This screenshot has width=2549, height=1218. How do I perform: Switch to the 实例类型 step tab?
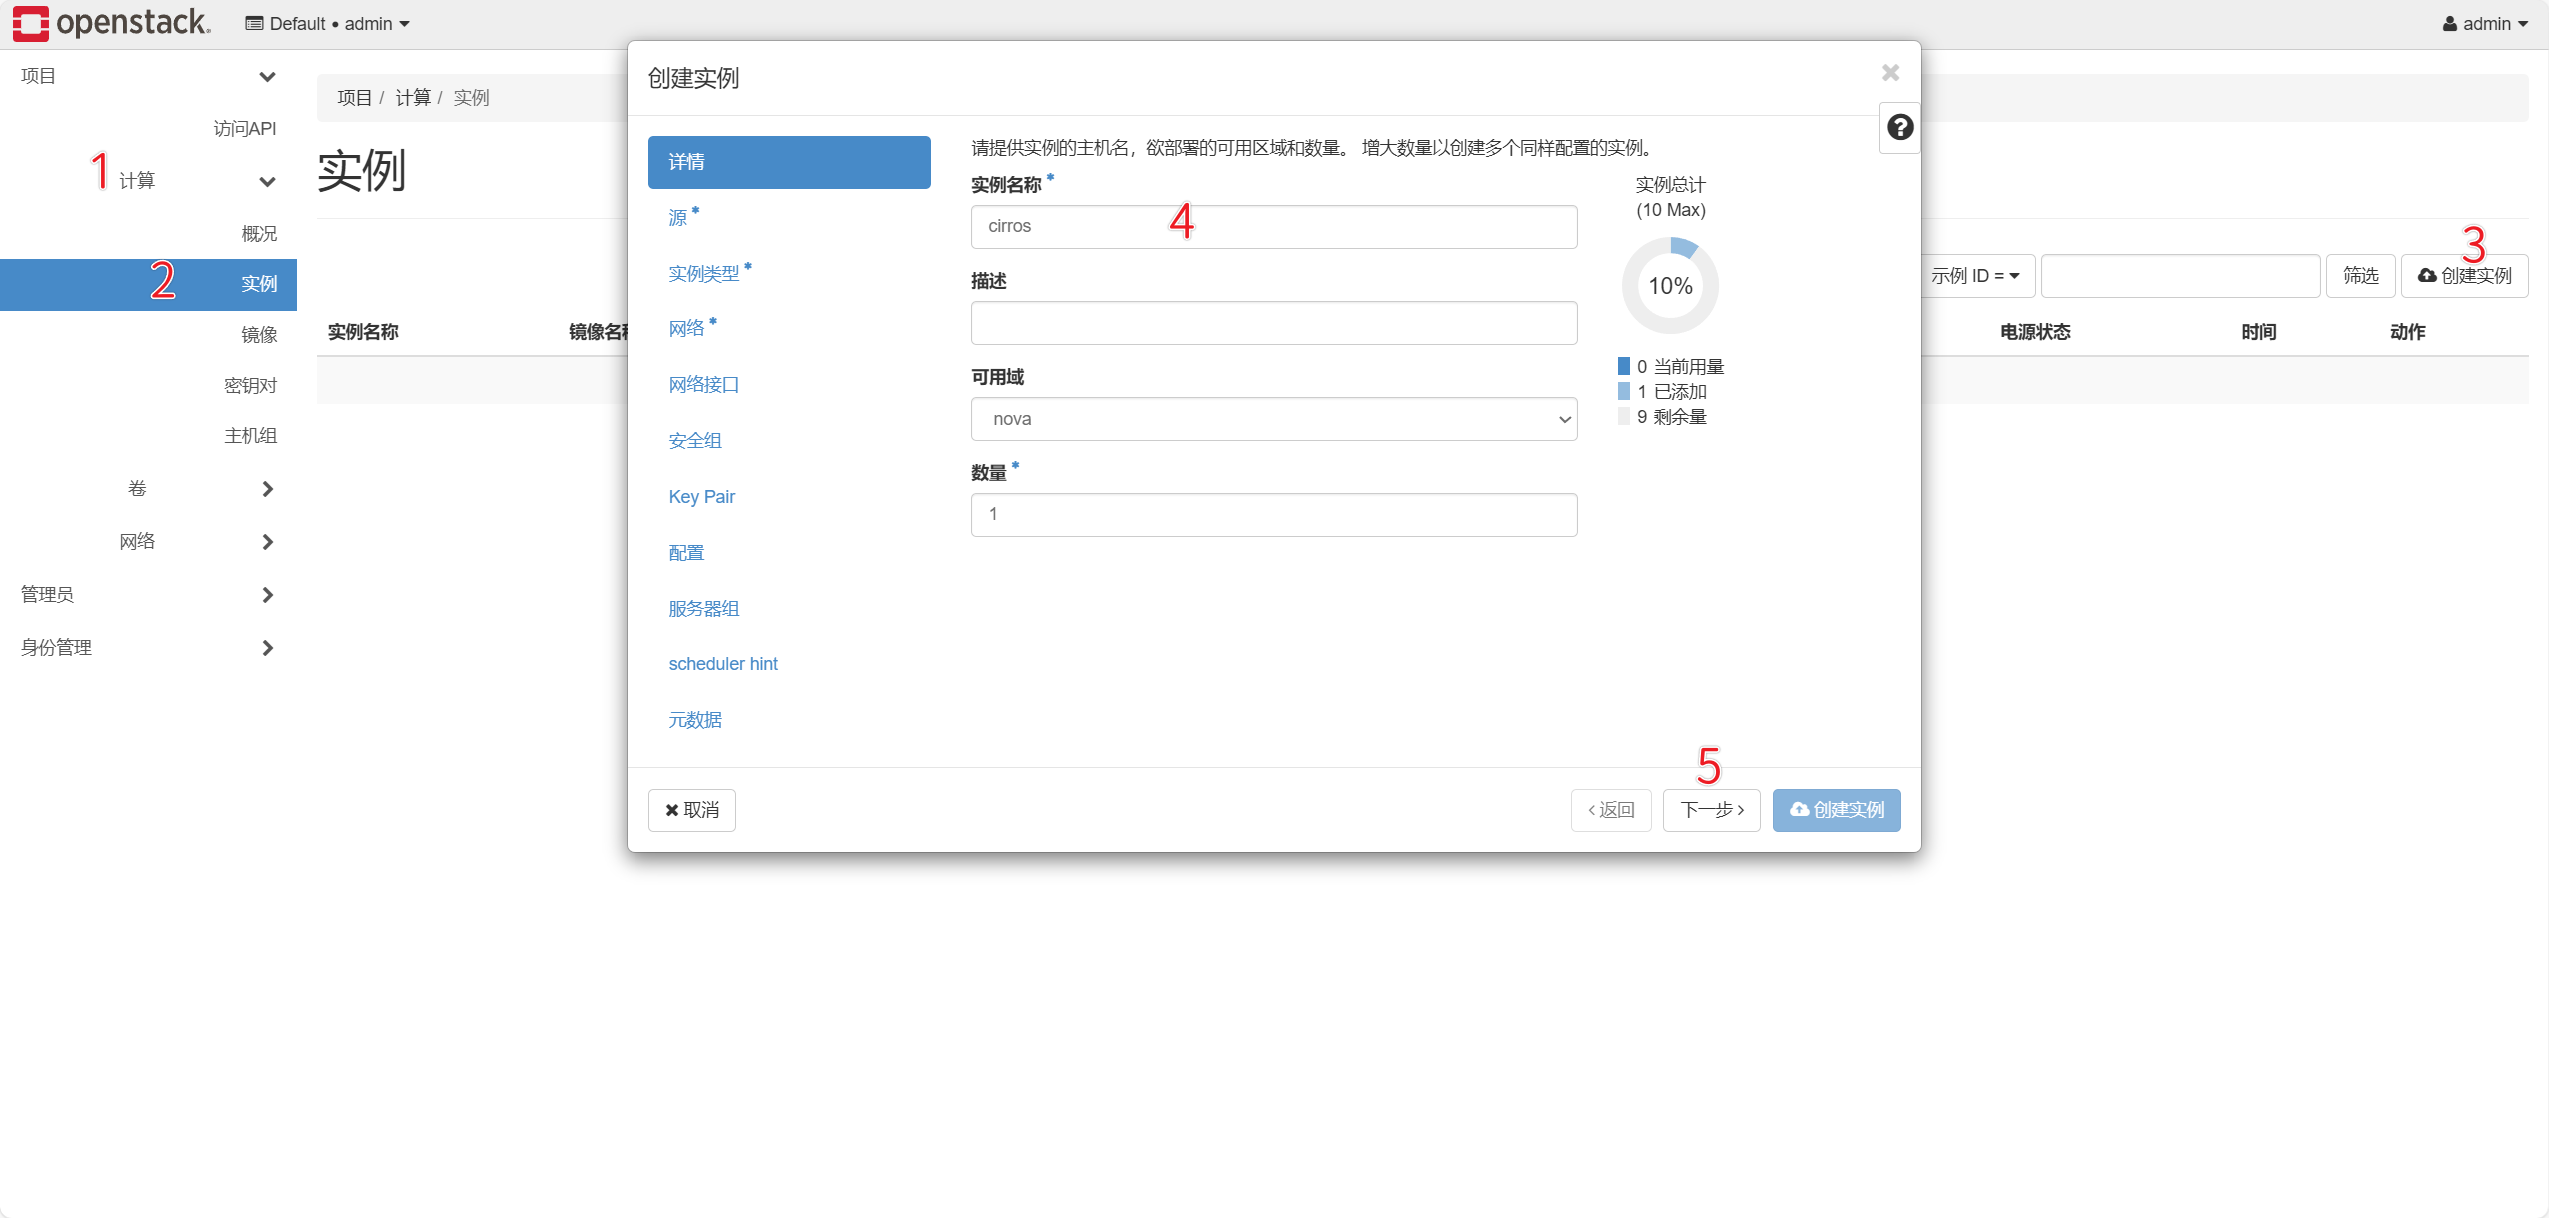point(704,274)
